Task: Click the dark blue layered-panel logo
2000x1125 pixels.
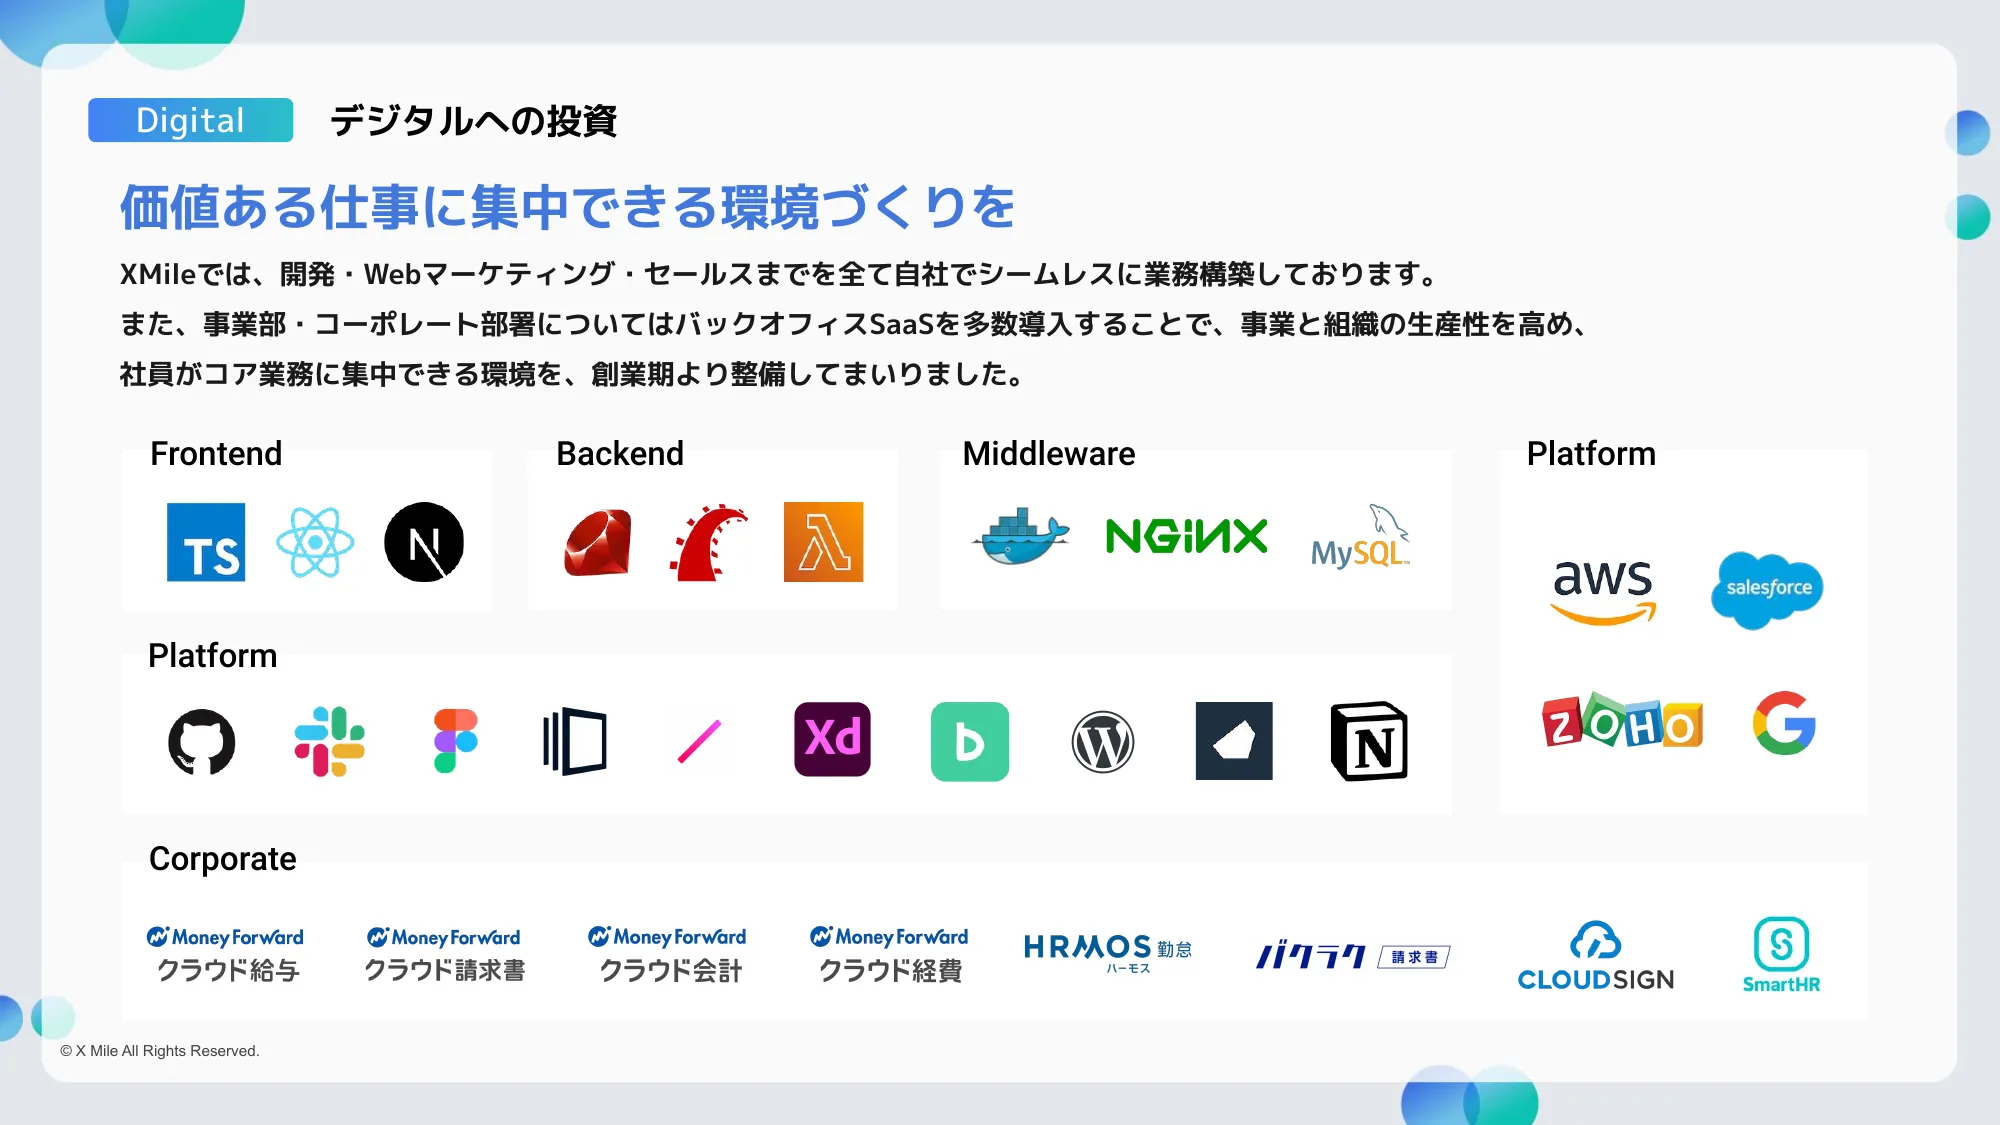Action: [x=575, y=741]
